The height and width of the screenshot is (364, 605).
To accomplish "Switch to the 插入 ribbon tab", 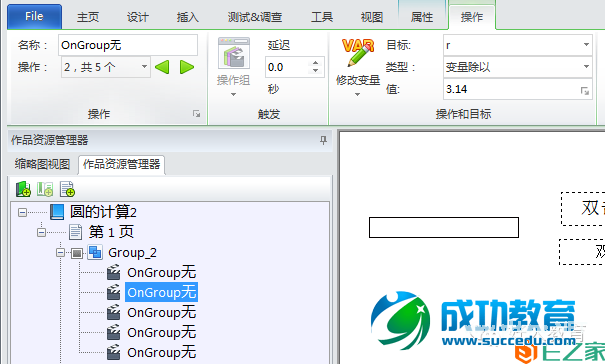I will click(x=188, y=17).
